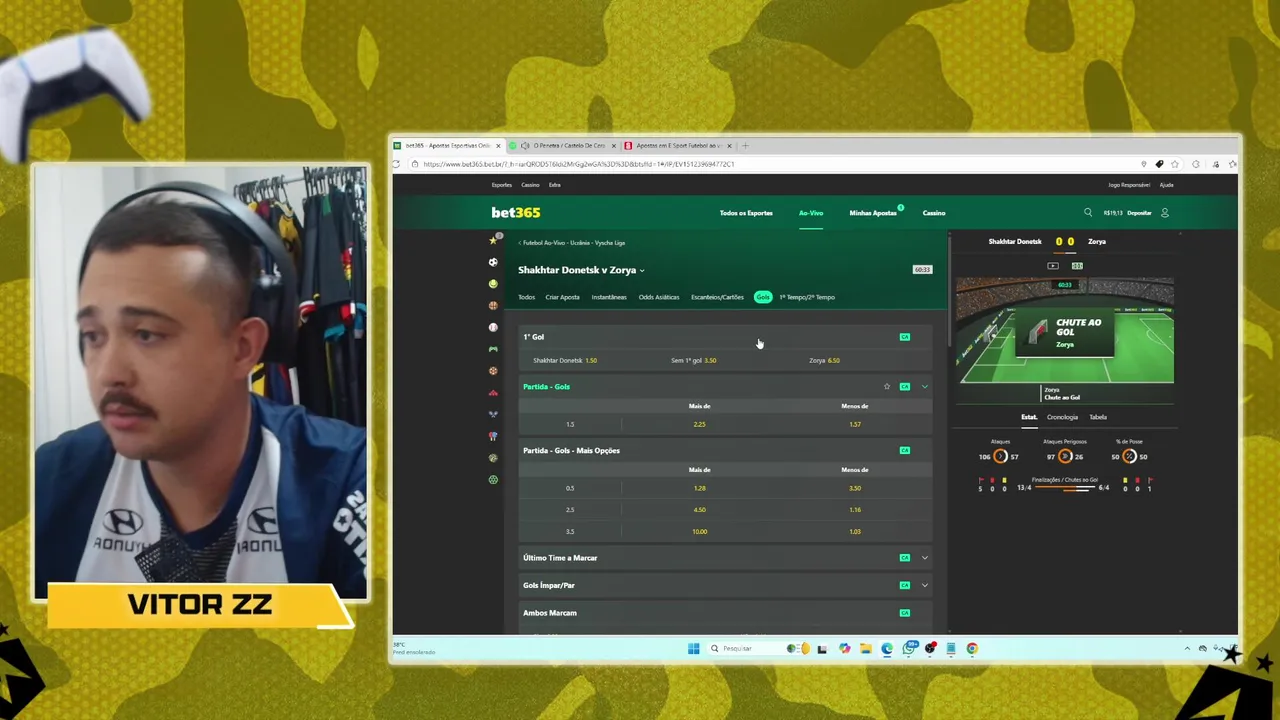The width and height of the screenshot is (1280, 720).
Task: Open Ao-Vivo section in header
Action: (x=811, y=213)
